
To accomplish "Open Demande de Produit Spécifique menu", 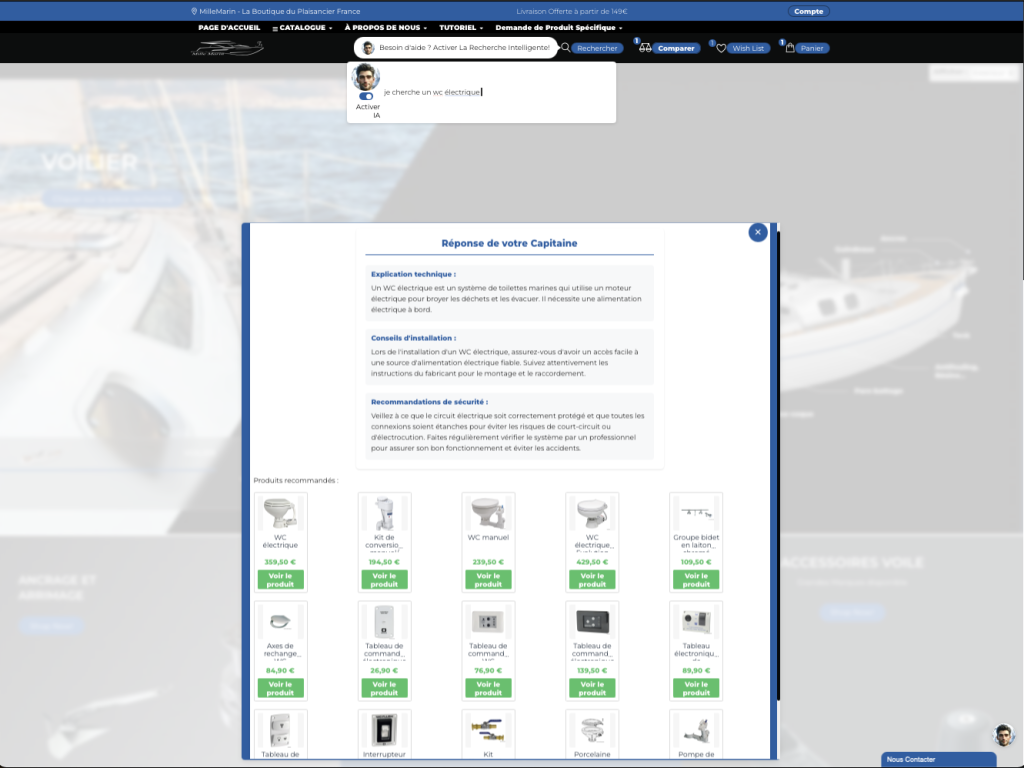I will [558, 27].
